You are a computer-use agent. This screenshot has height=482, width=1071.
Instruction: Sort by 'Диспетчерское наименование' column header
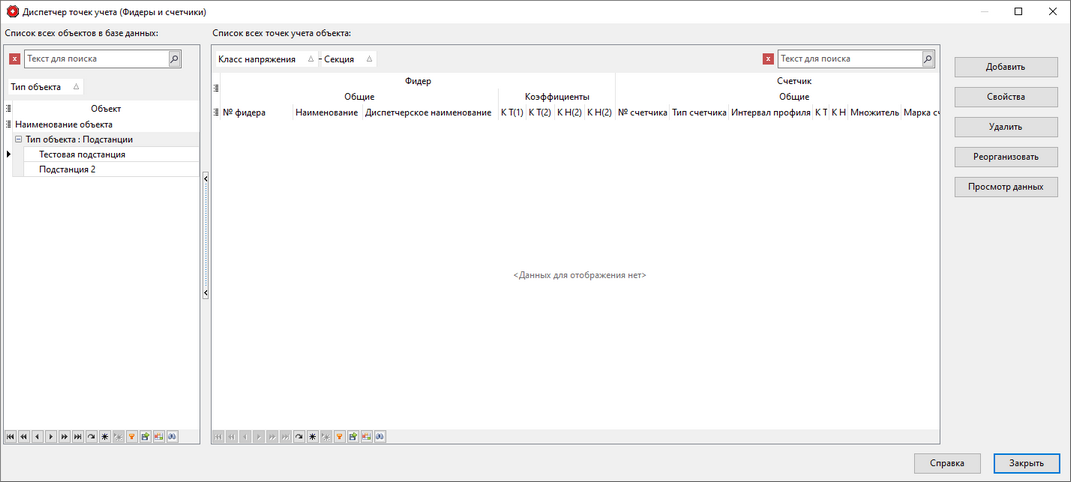tap(428, 113)
